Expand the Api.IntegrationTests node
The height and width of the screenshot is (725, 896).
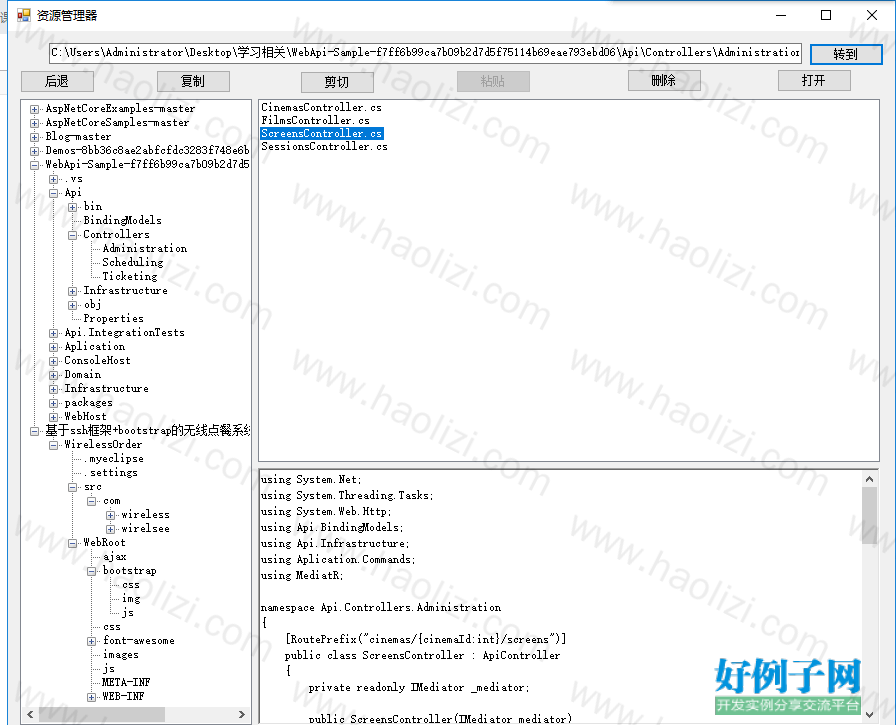click(54, 333)
